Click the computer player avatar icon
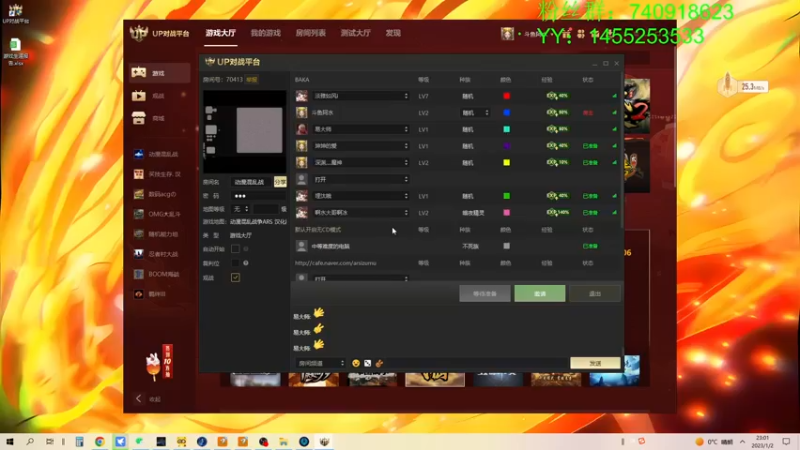This screenshot has height=450, width=800. click(x=302, y=246)
